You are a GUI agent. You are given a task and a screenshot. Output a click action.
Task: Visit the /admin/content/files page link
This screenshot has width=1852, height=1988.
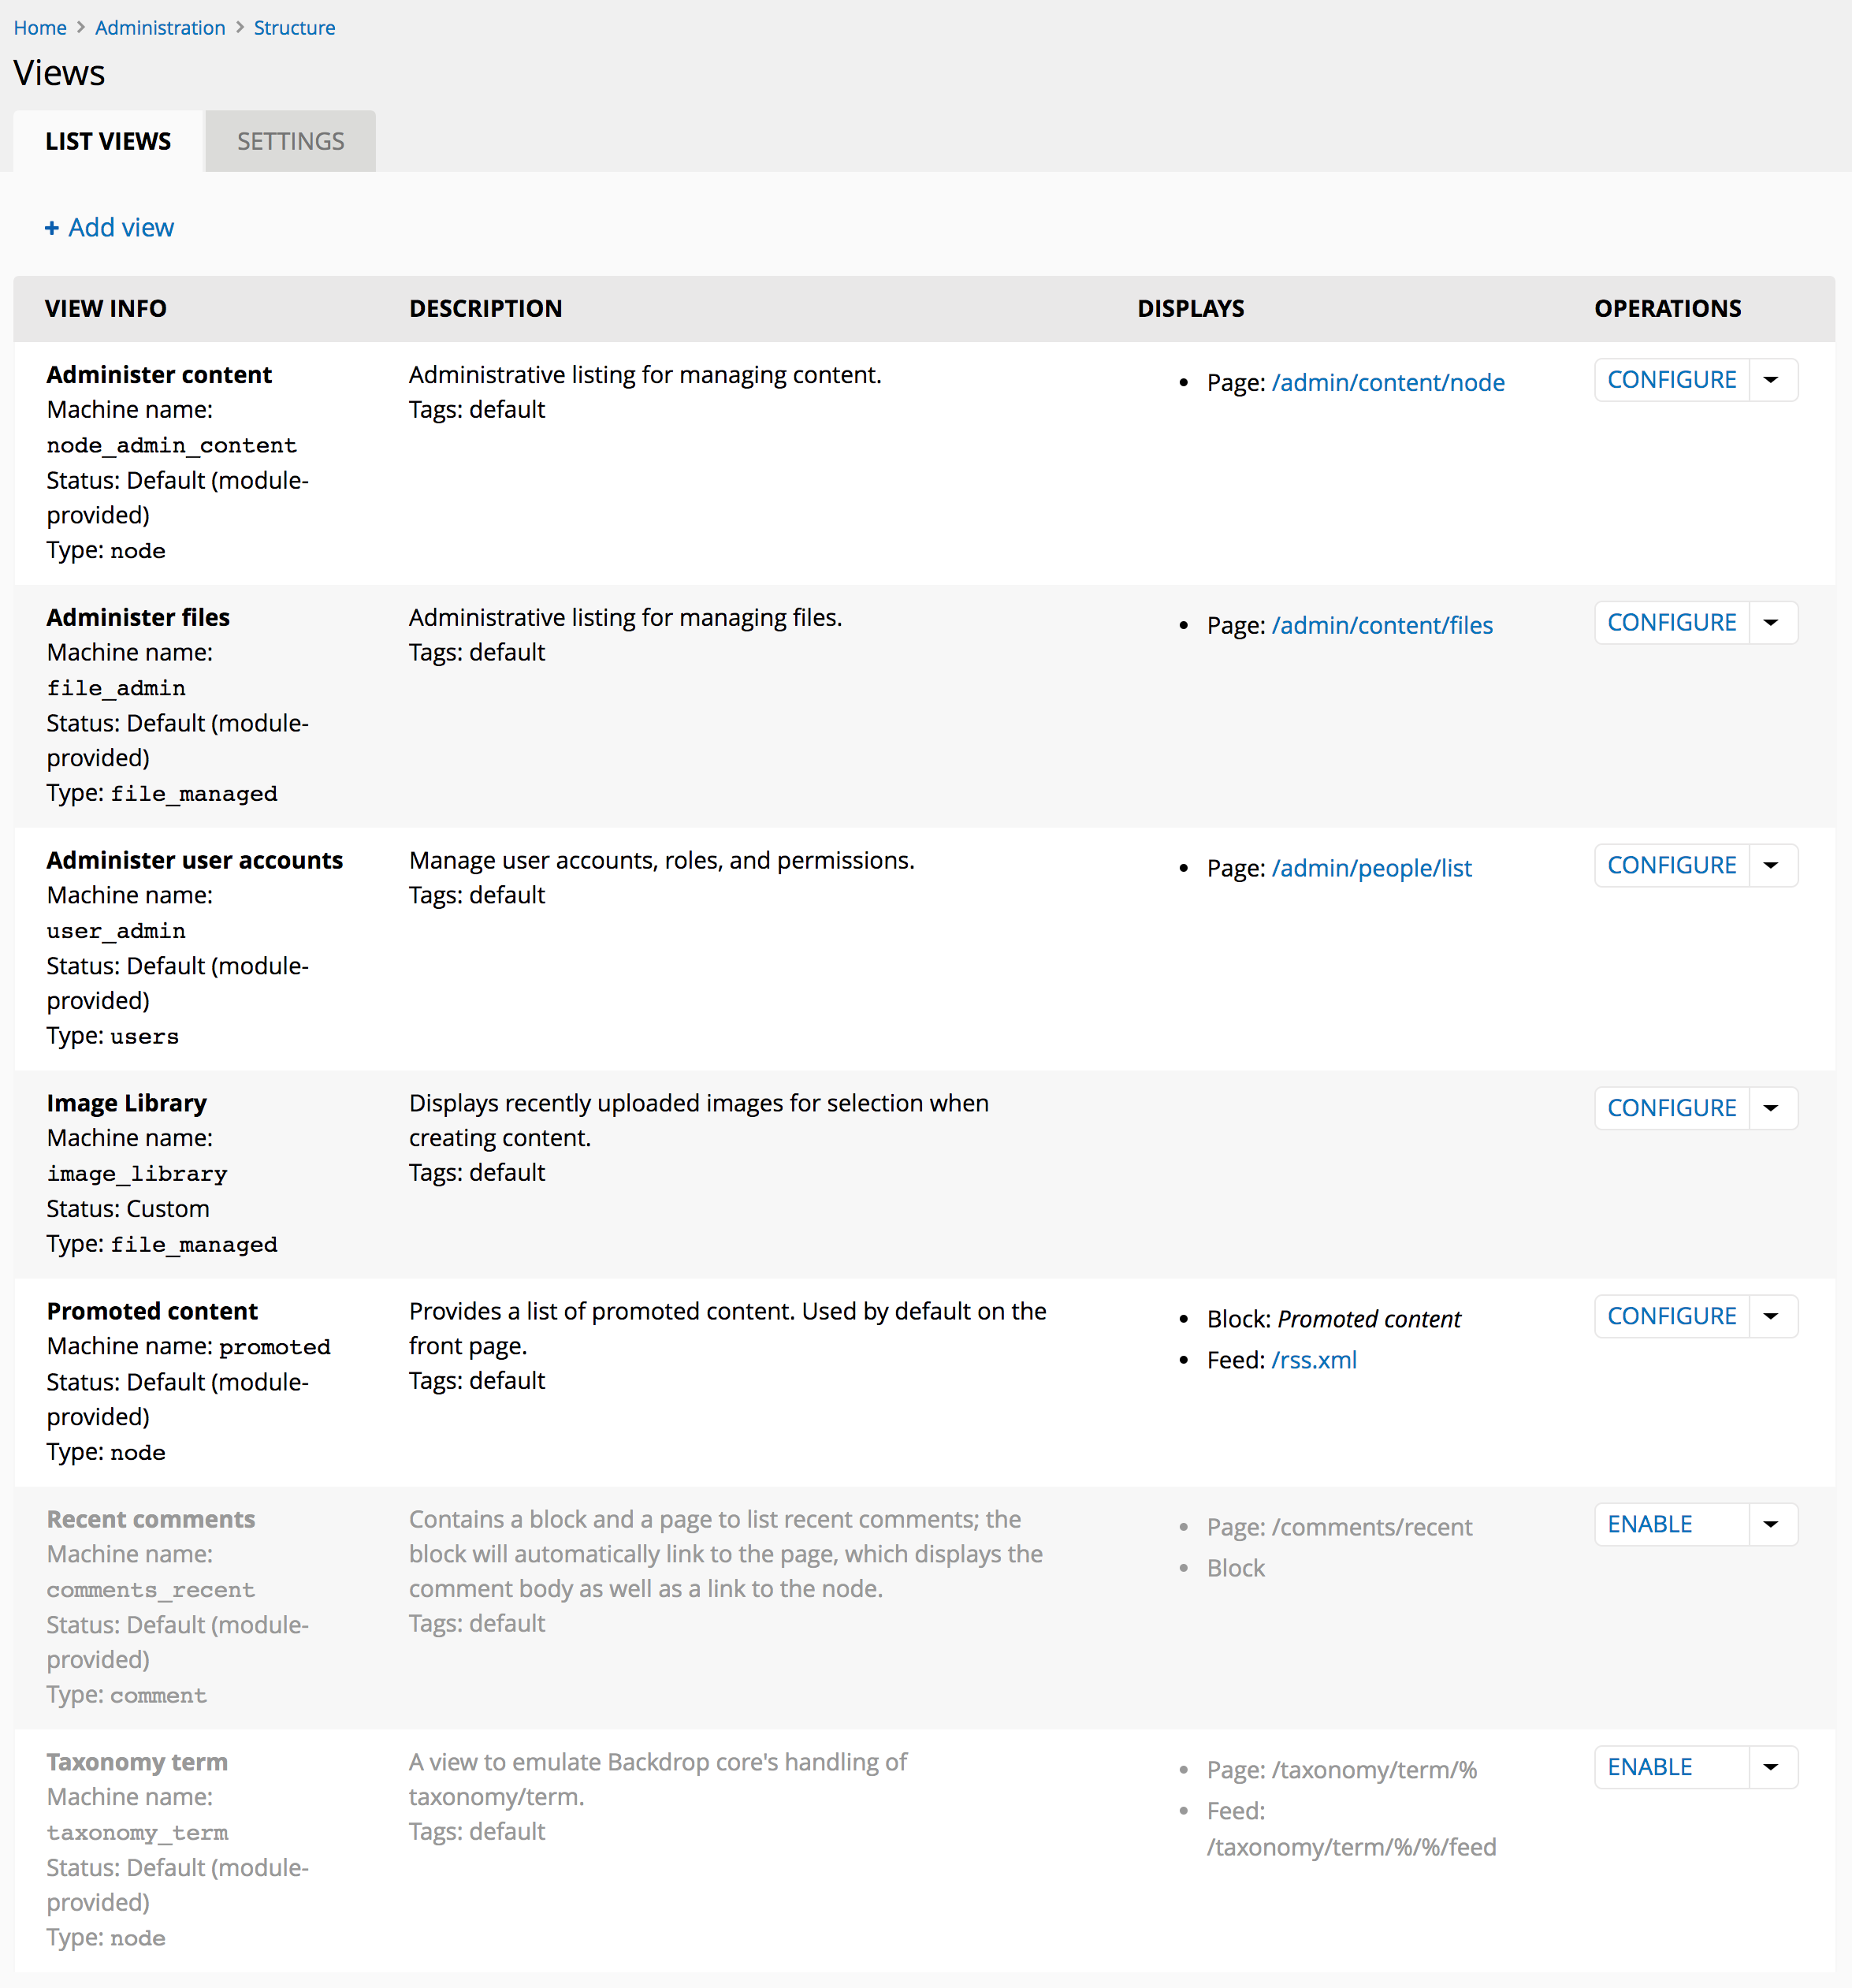tap(1382, 624)
